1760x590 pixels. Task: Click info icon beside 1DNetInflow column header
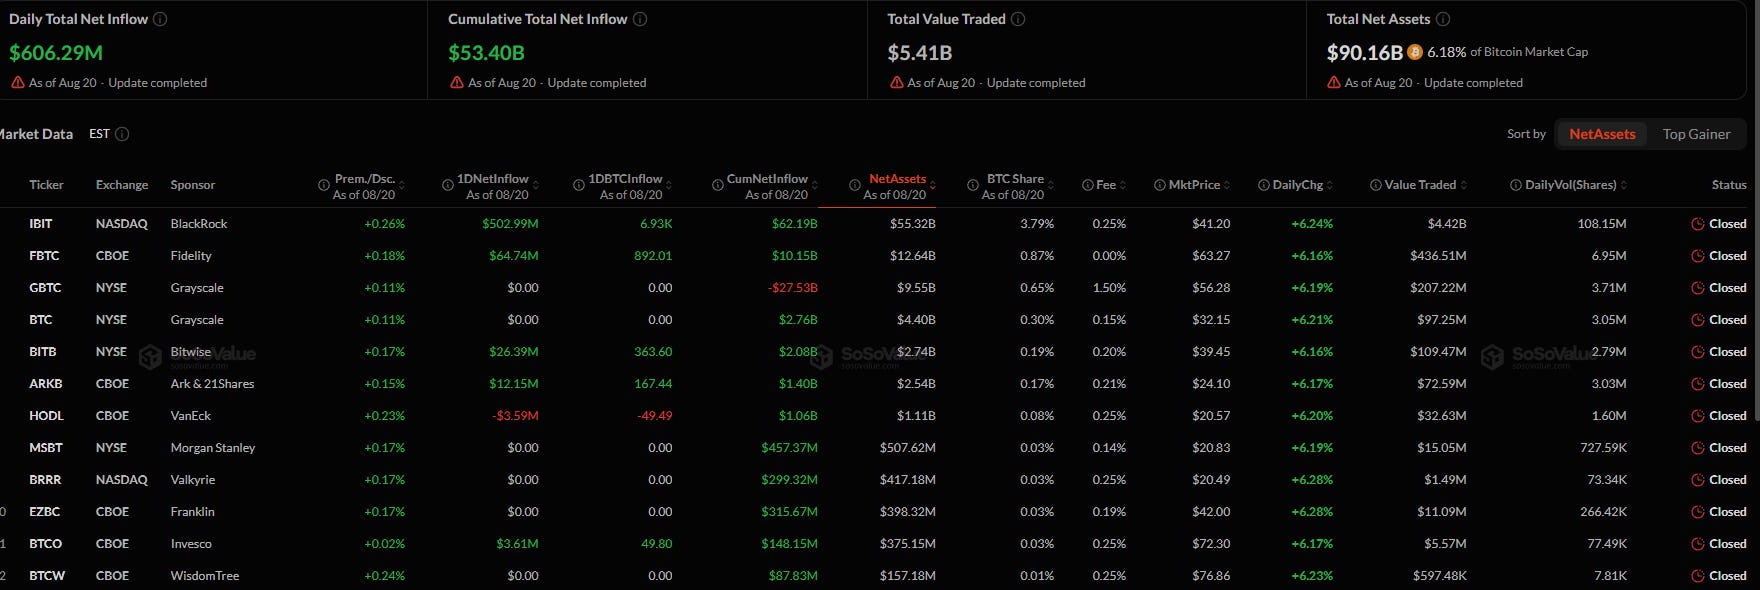click(x=448, y=185)
